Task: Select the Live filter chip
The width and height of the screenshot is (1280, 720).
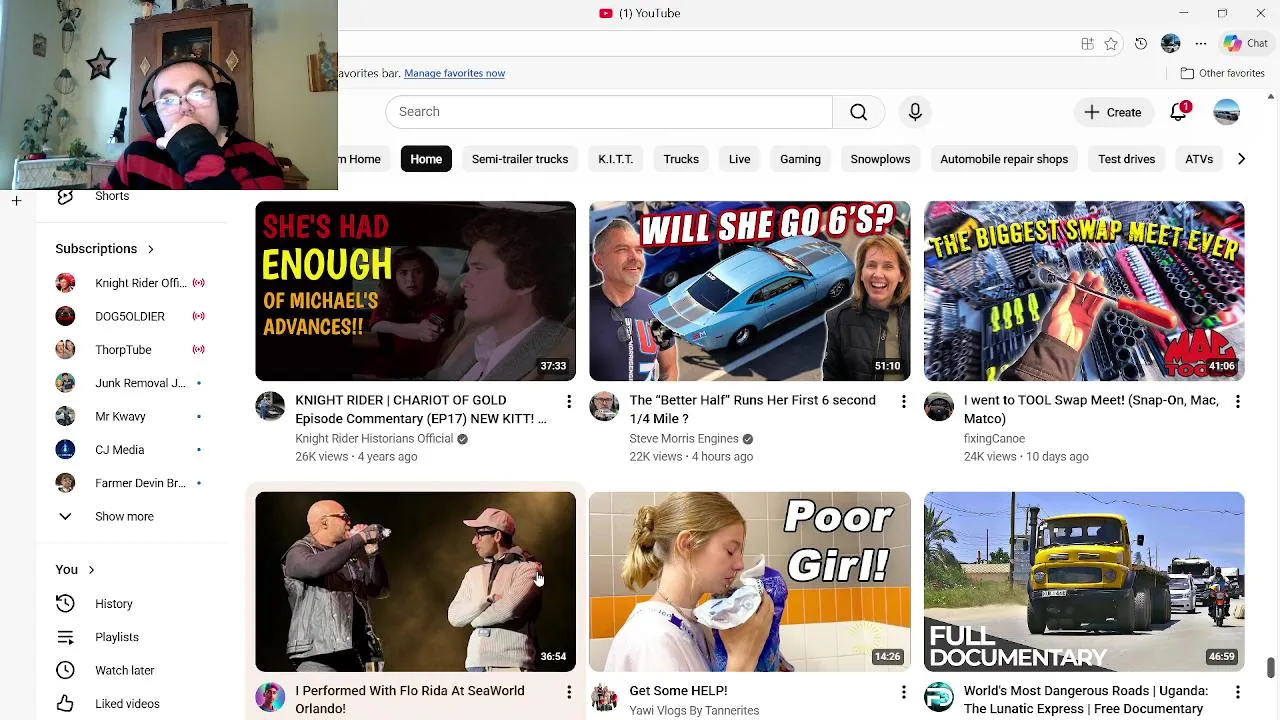Action: pos(739,159)
